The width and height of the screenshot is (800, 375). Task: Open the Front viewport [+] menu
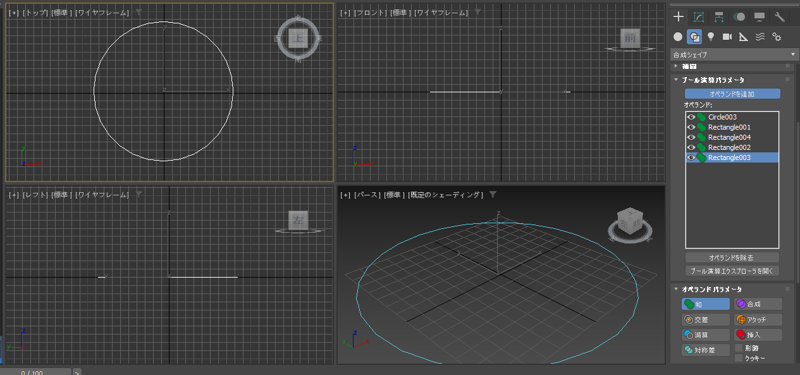pyautogui.click(x=346, y=12)
